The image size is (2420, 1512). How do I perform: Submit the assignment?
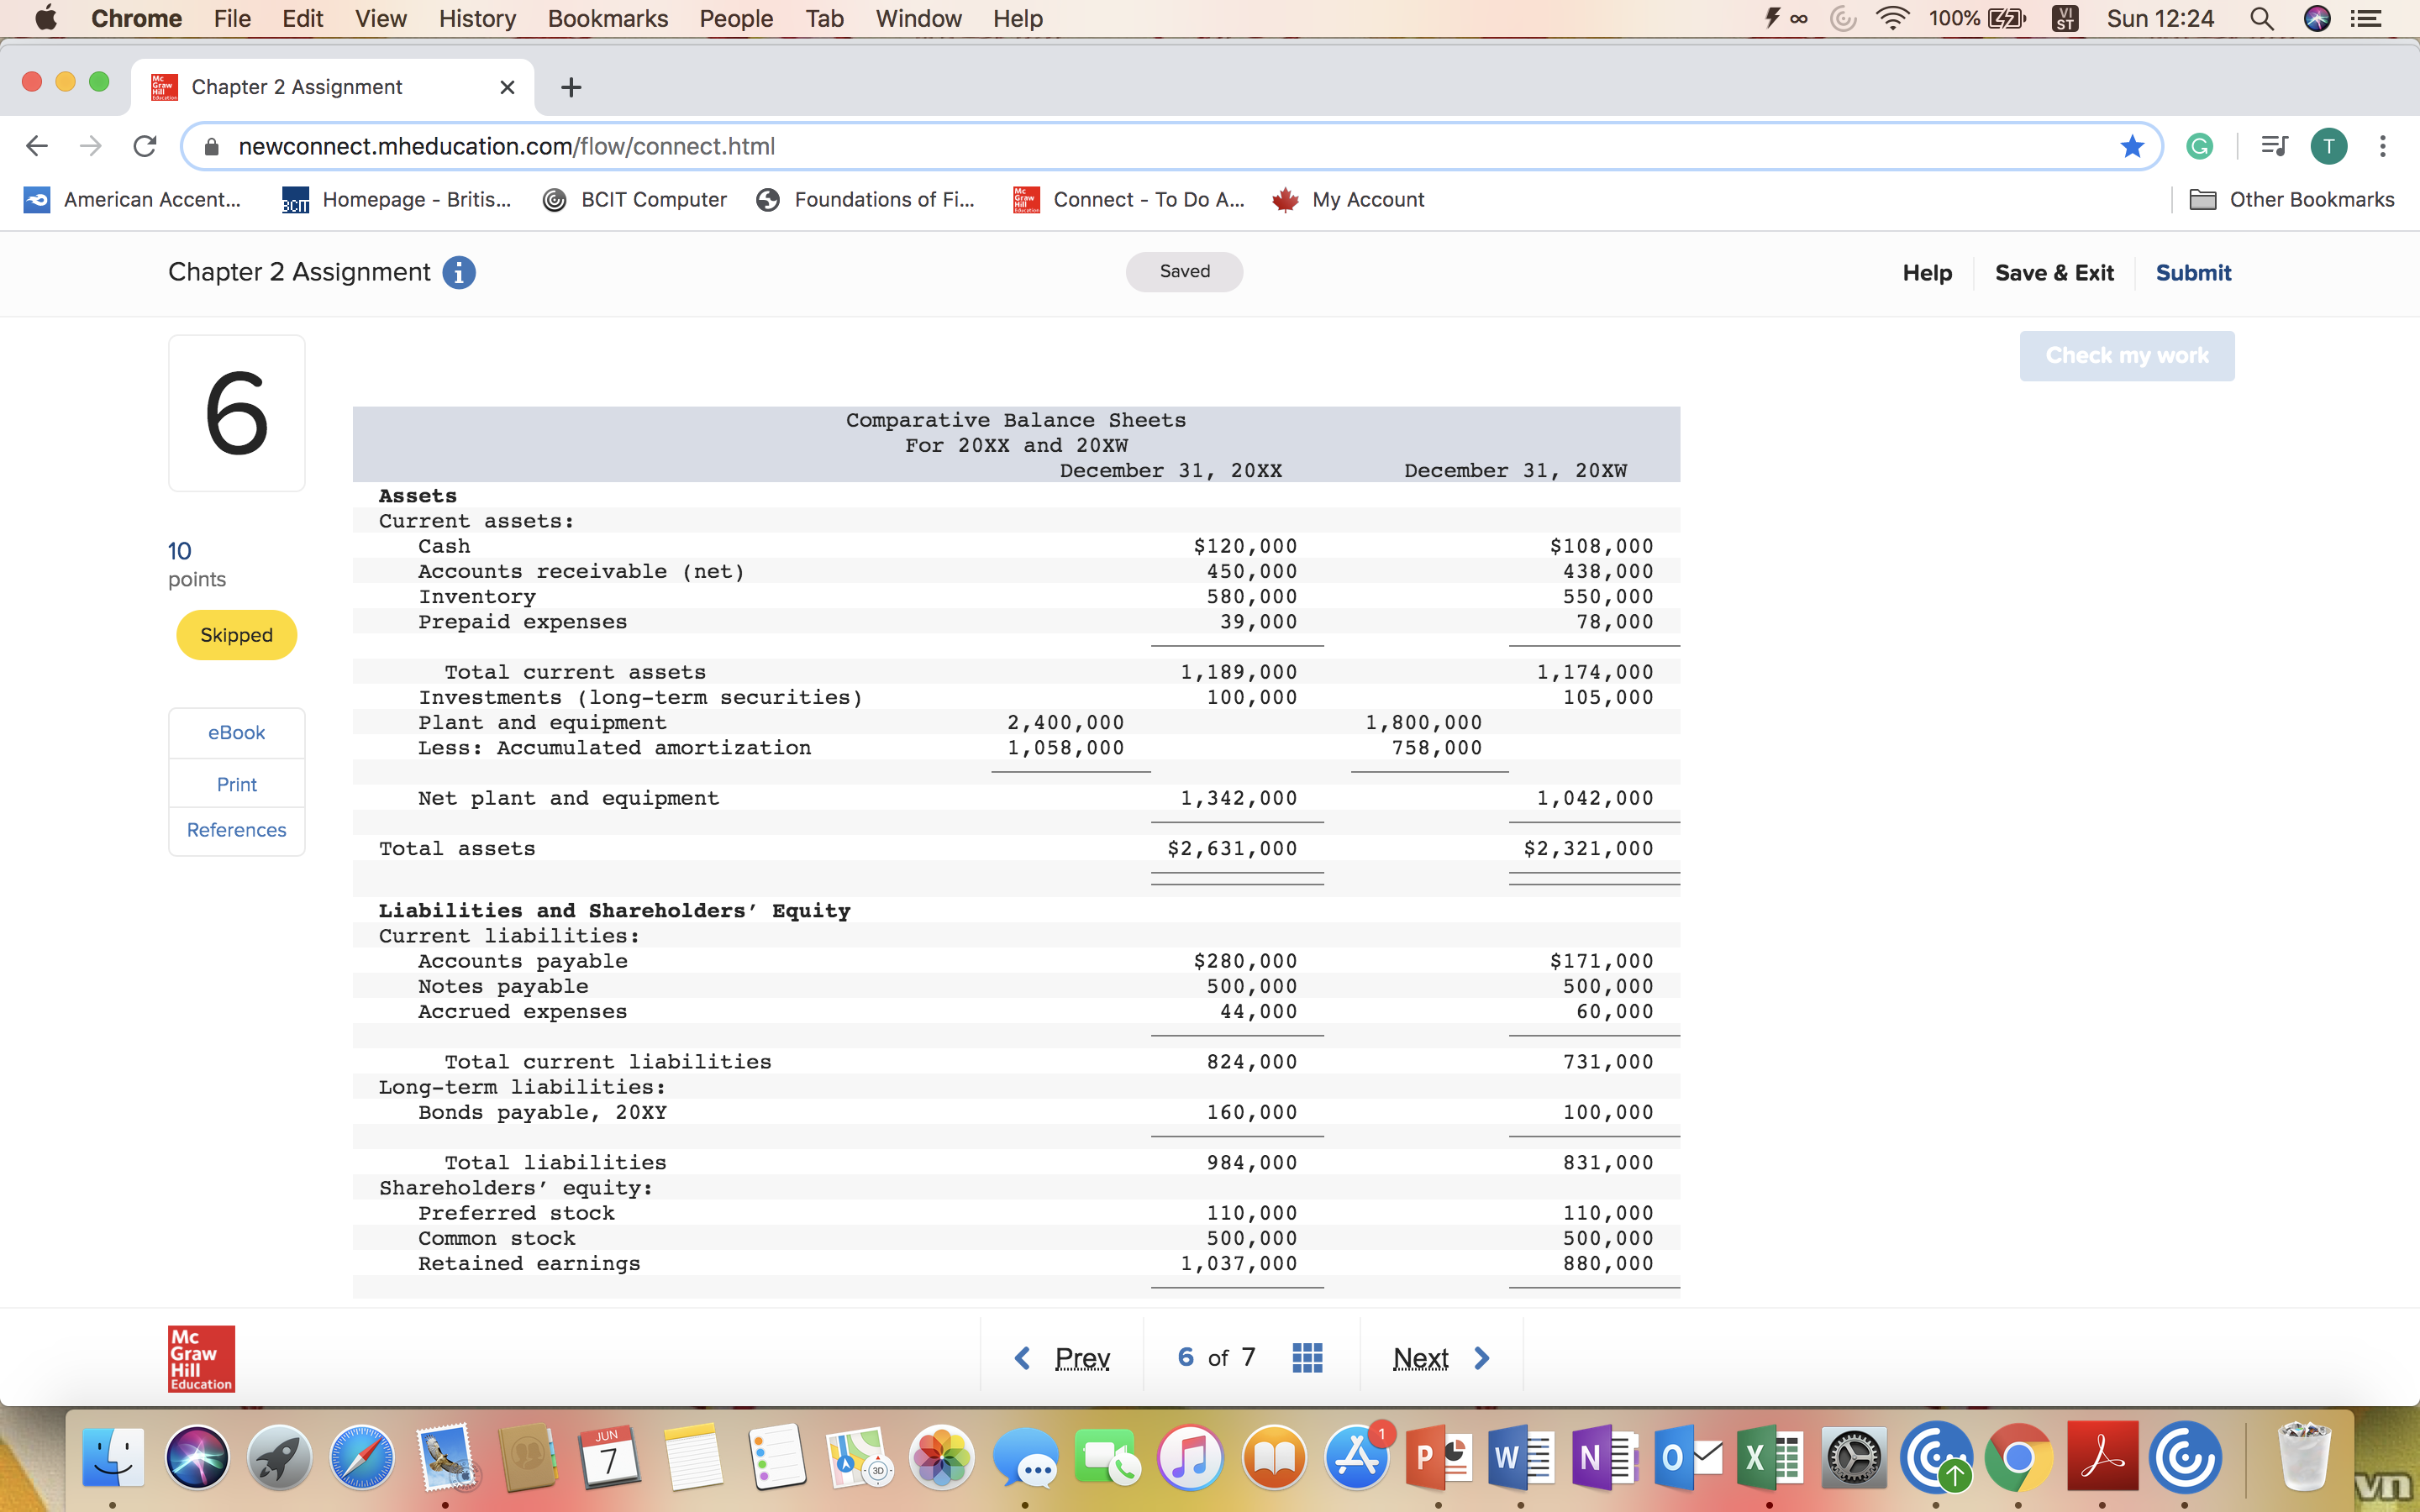2192,272
